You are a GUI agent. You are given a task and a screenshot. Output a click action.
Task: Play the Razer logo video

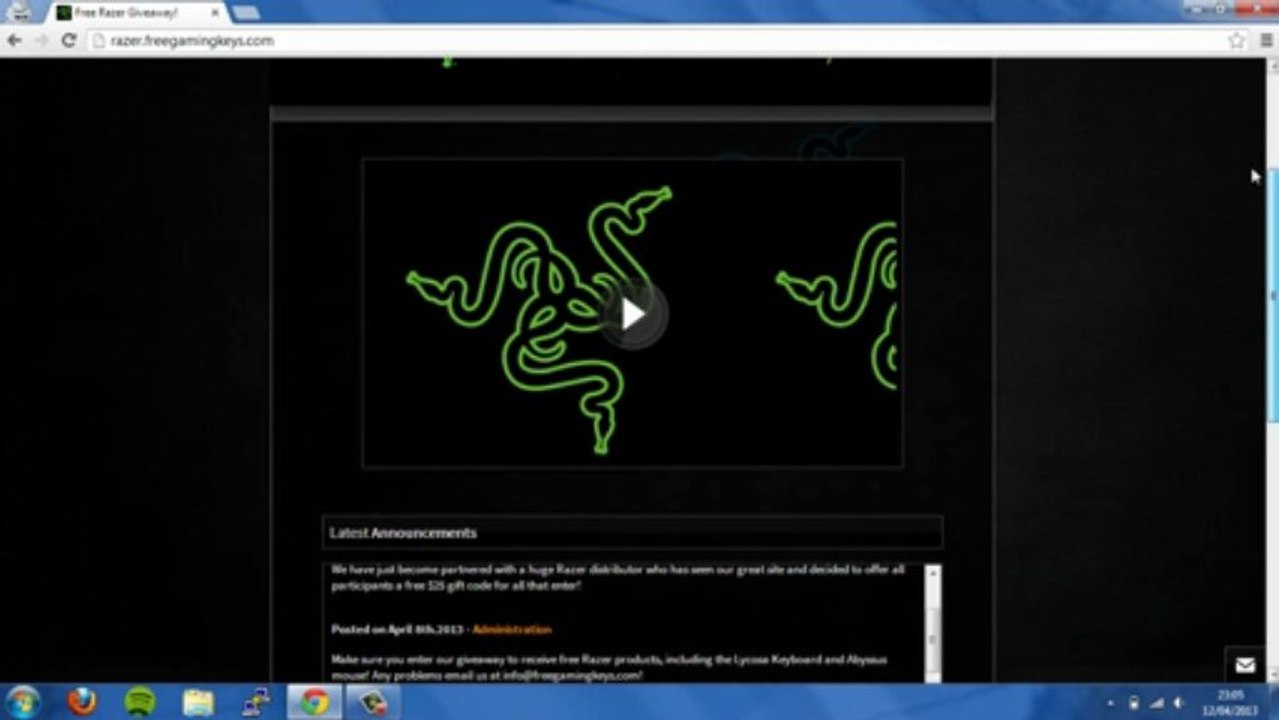[x=632, y=313]
